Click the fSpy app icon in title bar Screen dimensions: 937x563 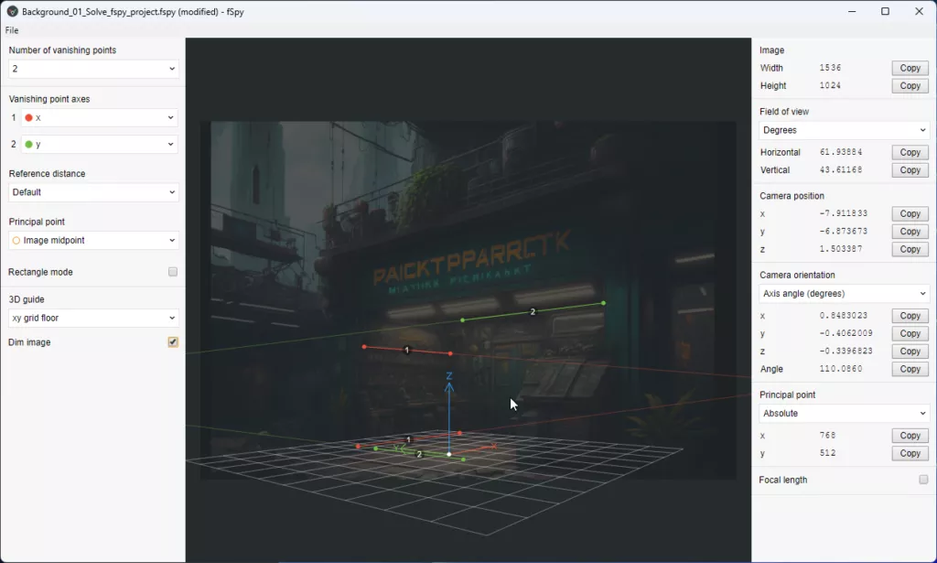(12, 12)
